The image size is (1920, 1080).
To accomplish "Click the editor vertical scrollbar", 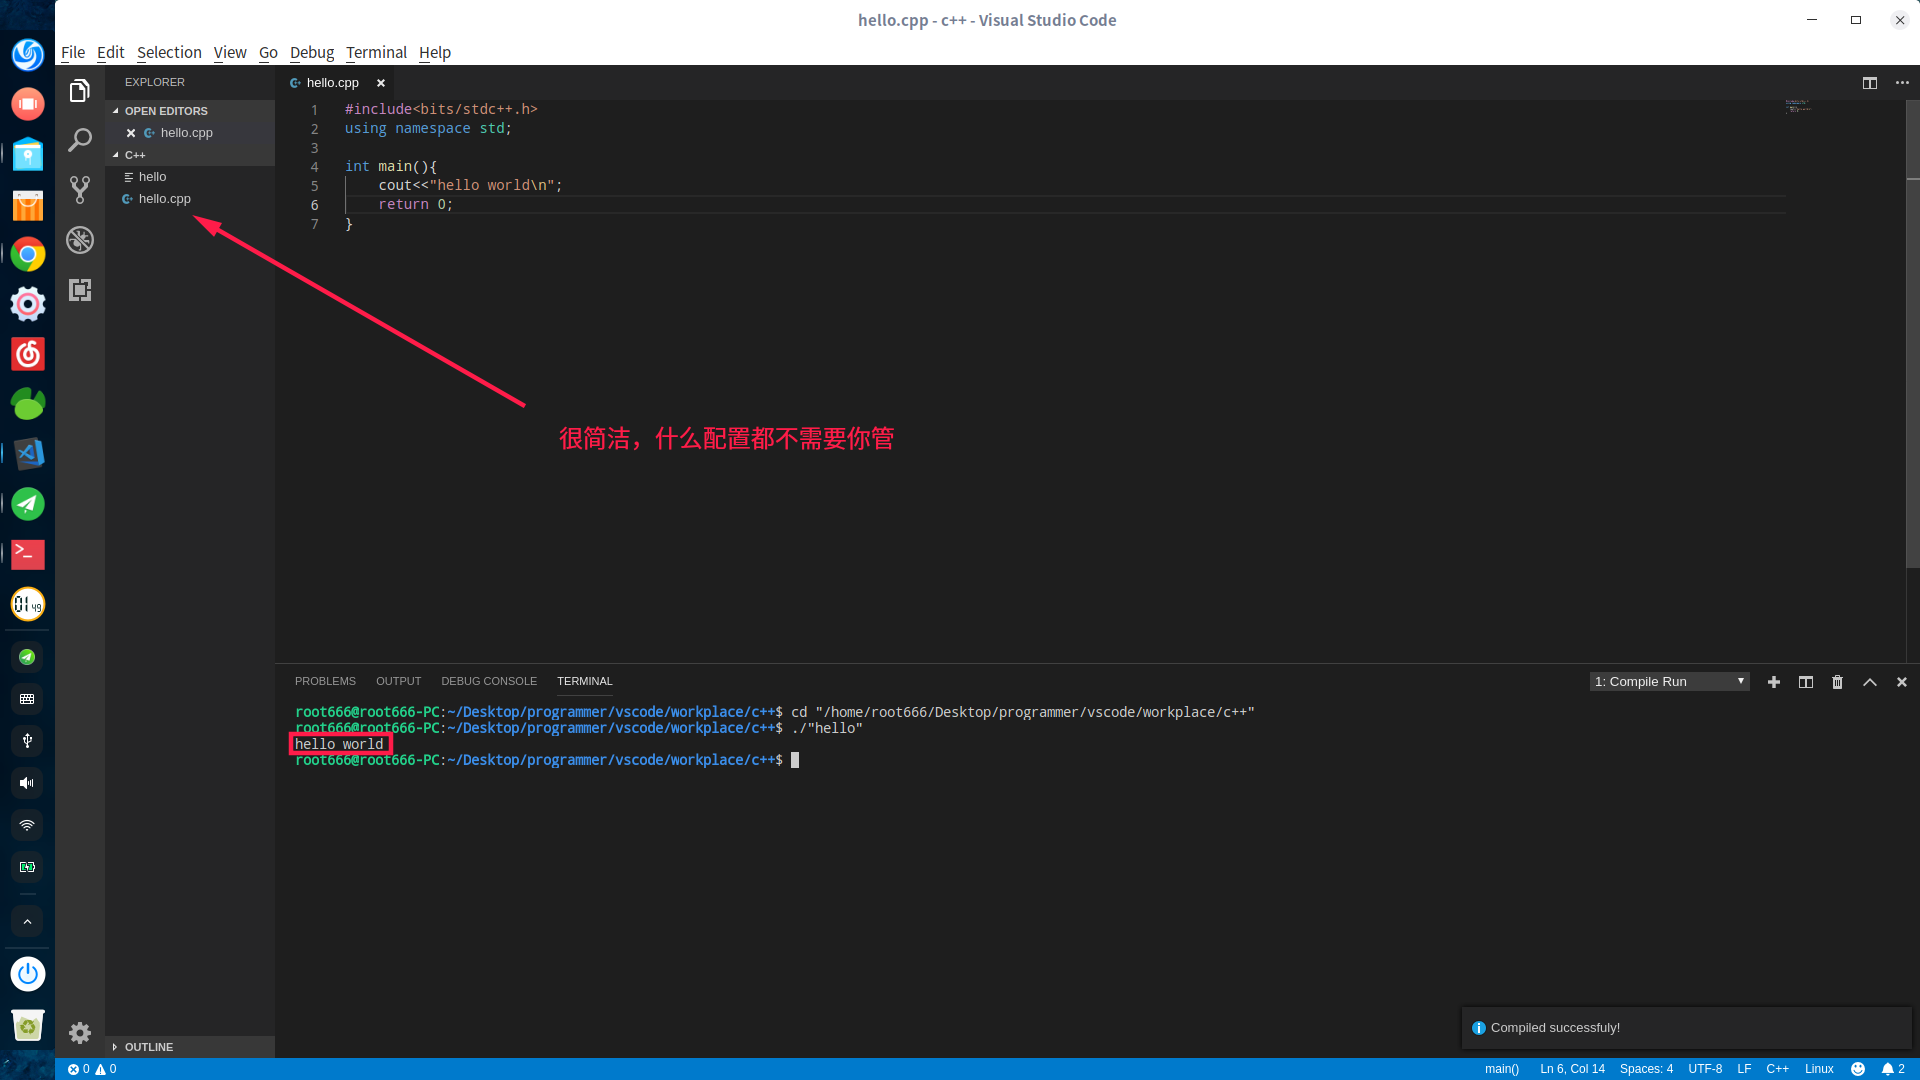I will pos(1912,335).
